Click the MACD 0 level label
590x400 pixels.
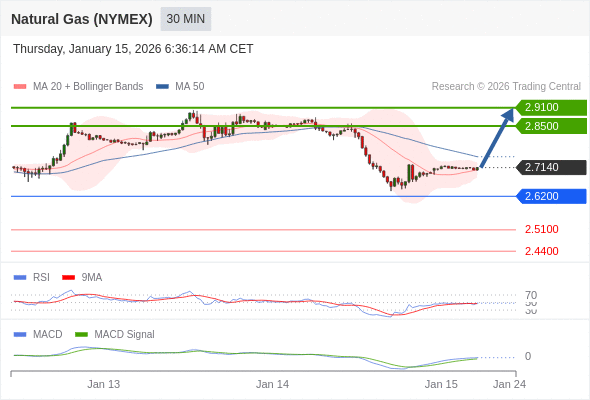528,356
